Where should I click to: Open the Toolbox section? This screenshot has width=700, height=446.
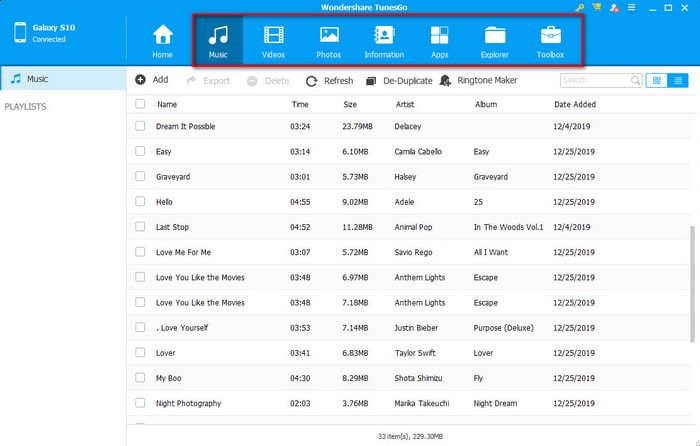[550, 42]
